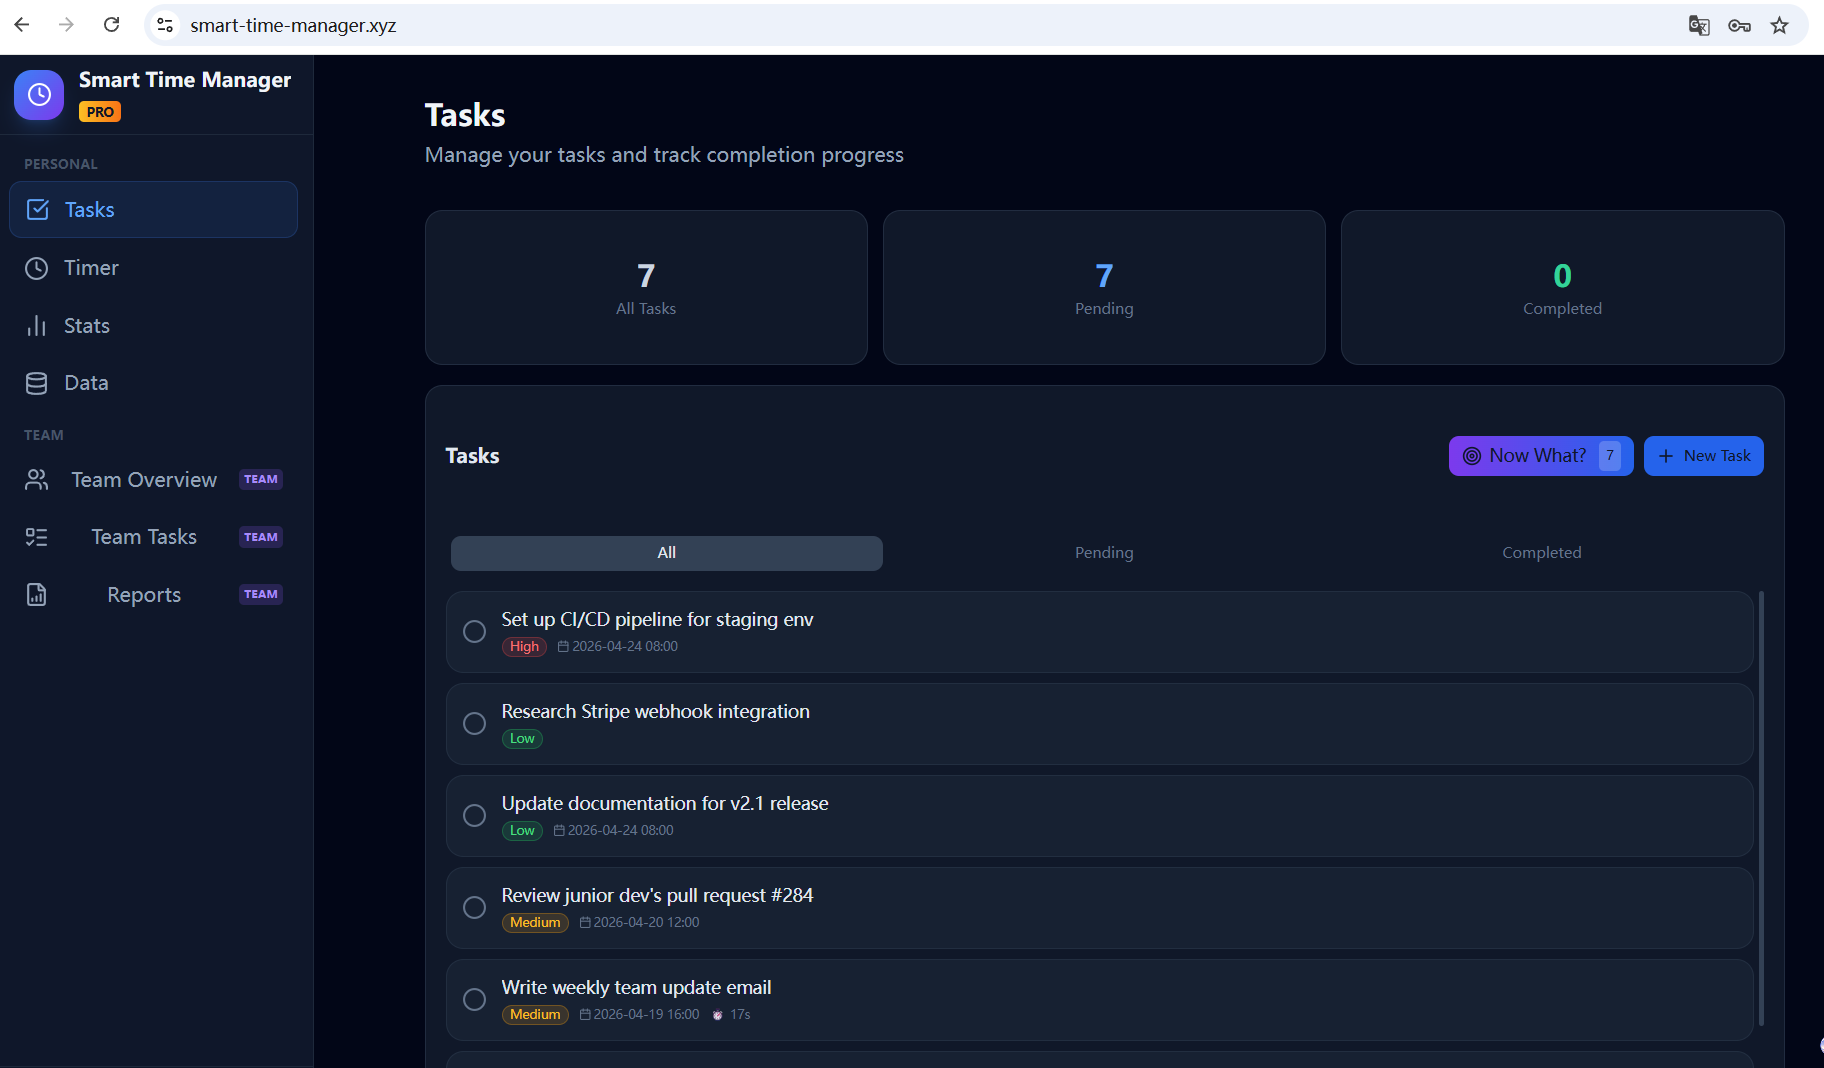The image size is (1824, 1068).
Task: Select the Tasks checkbox icon in sidebar
Action: [37, 209]
